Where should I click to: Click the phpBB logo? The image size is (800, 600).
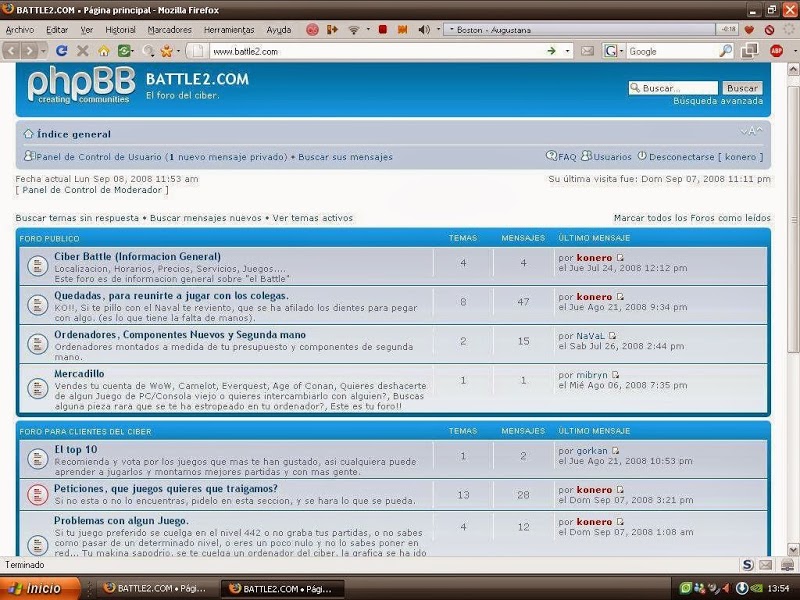[x=81, y=85]
